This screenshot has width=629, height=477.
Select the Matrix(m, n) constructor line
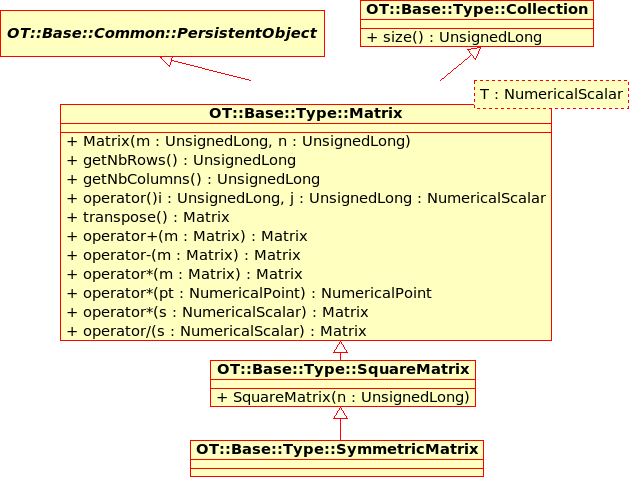click(x=239, y=141)
